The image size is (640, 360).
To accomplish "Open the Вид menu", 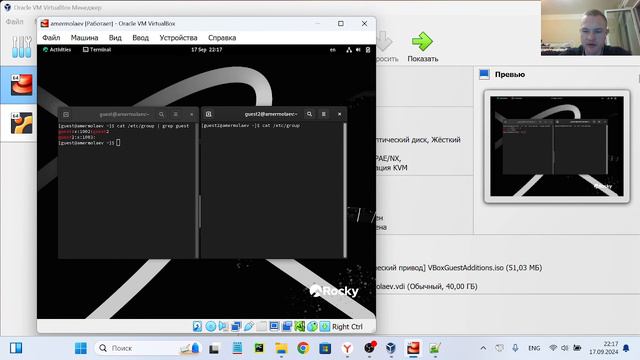I will tap(115, 38).
